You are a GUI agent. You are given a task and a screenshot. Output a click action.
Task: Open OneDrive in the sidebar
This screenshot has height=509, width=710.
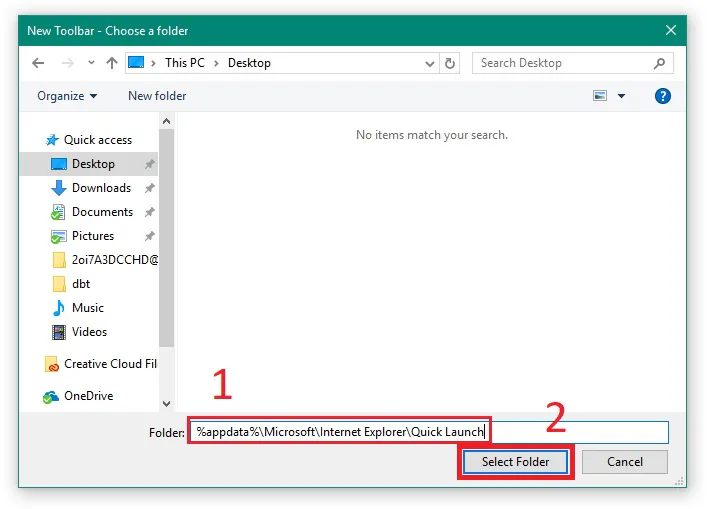(x=89, y=396)
